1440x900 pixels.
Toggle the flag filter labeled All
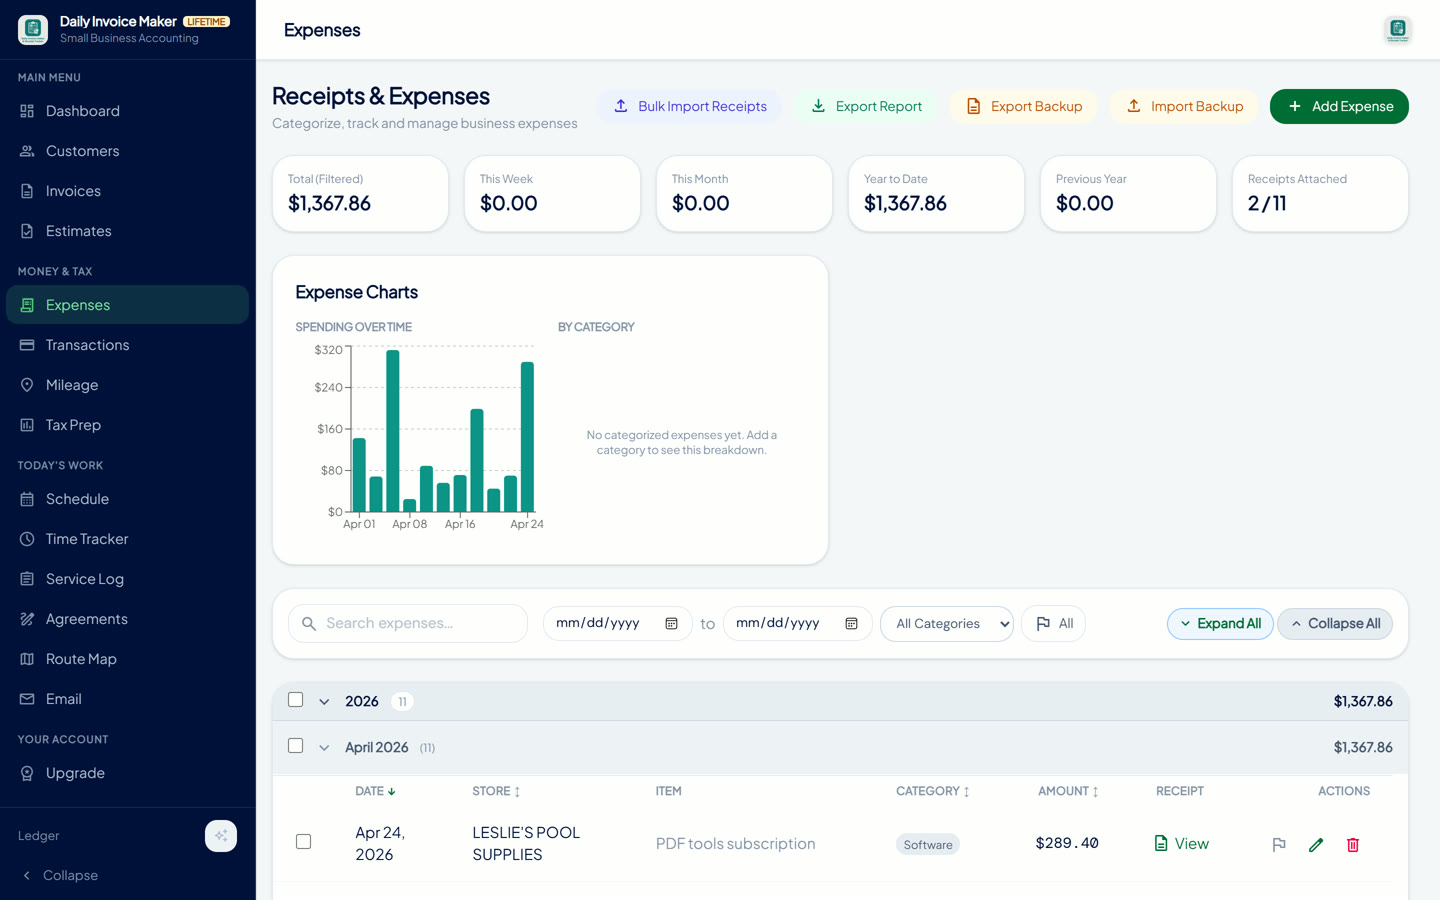point(1054,623)
